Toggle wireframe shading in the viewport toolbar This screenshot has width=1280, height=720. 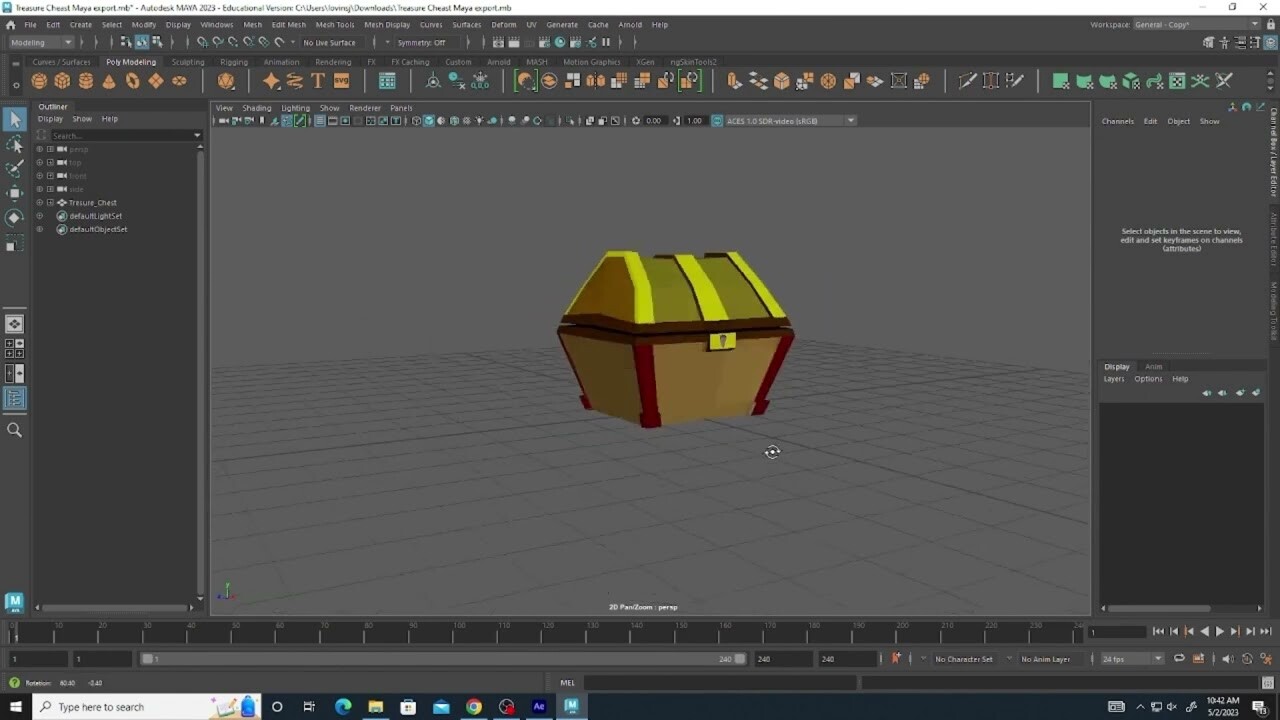click(417, 120)
